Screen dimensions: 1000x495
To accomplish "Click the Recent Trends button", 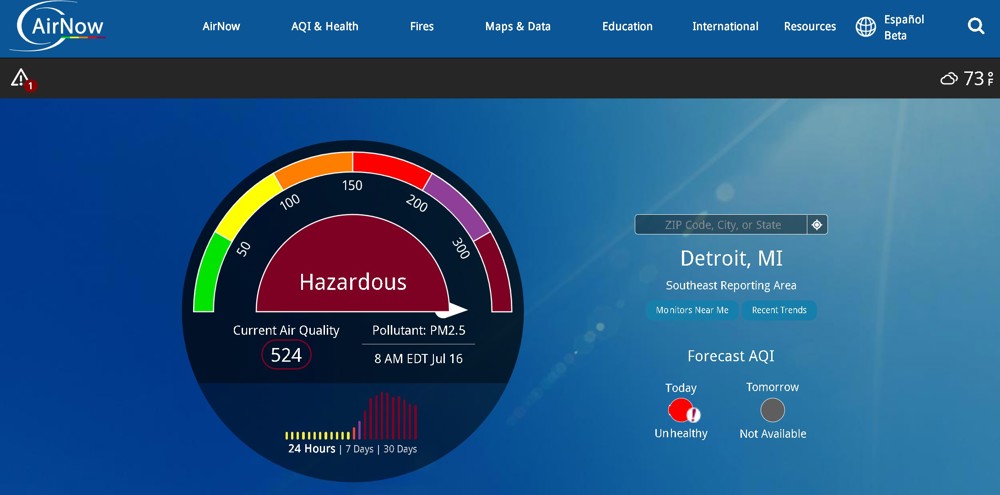I will coord(779,310).
